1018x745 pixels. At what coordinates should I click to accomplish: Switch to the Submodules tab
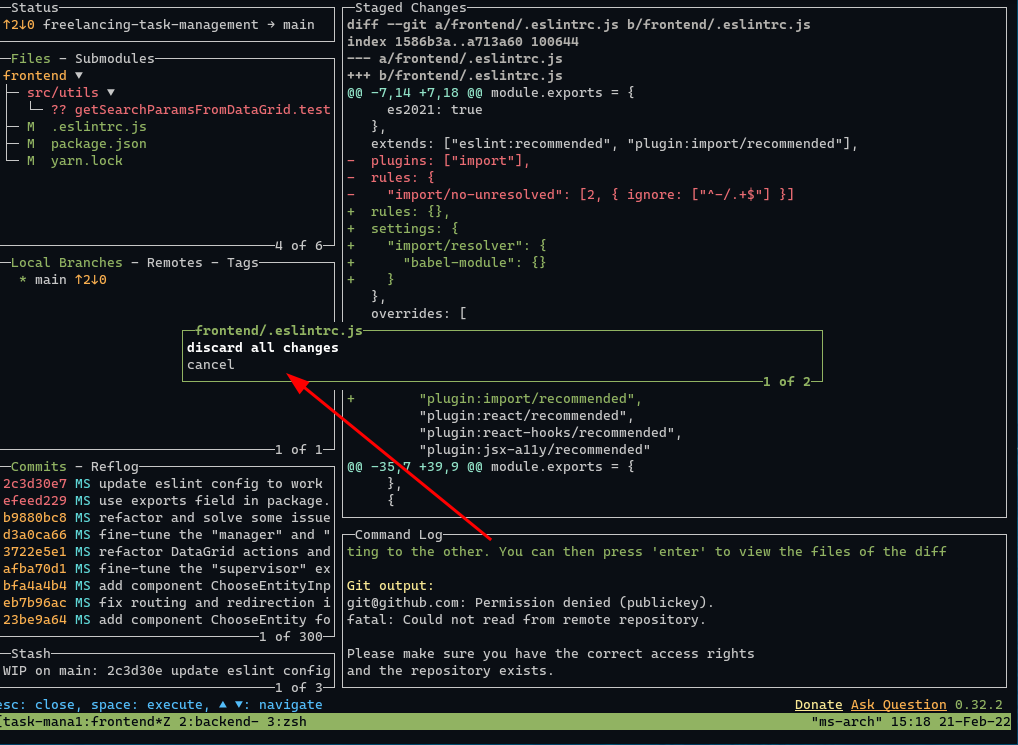114,58
